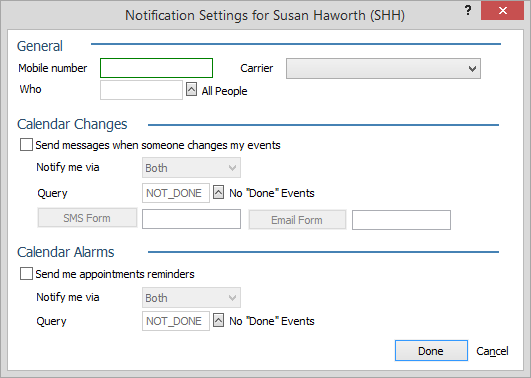Open the Carrier dropdown
531x378 pixels.
pos(383,68)
